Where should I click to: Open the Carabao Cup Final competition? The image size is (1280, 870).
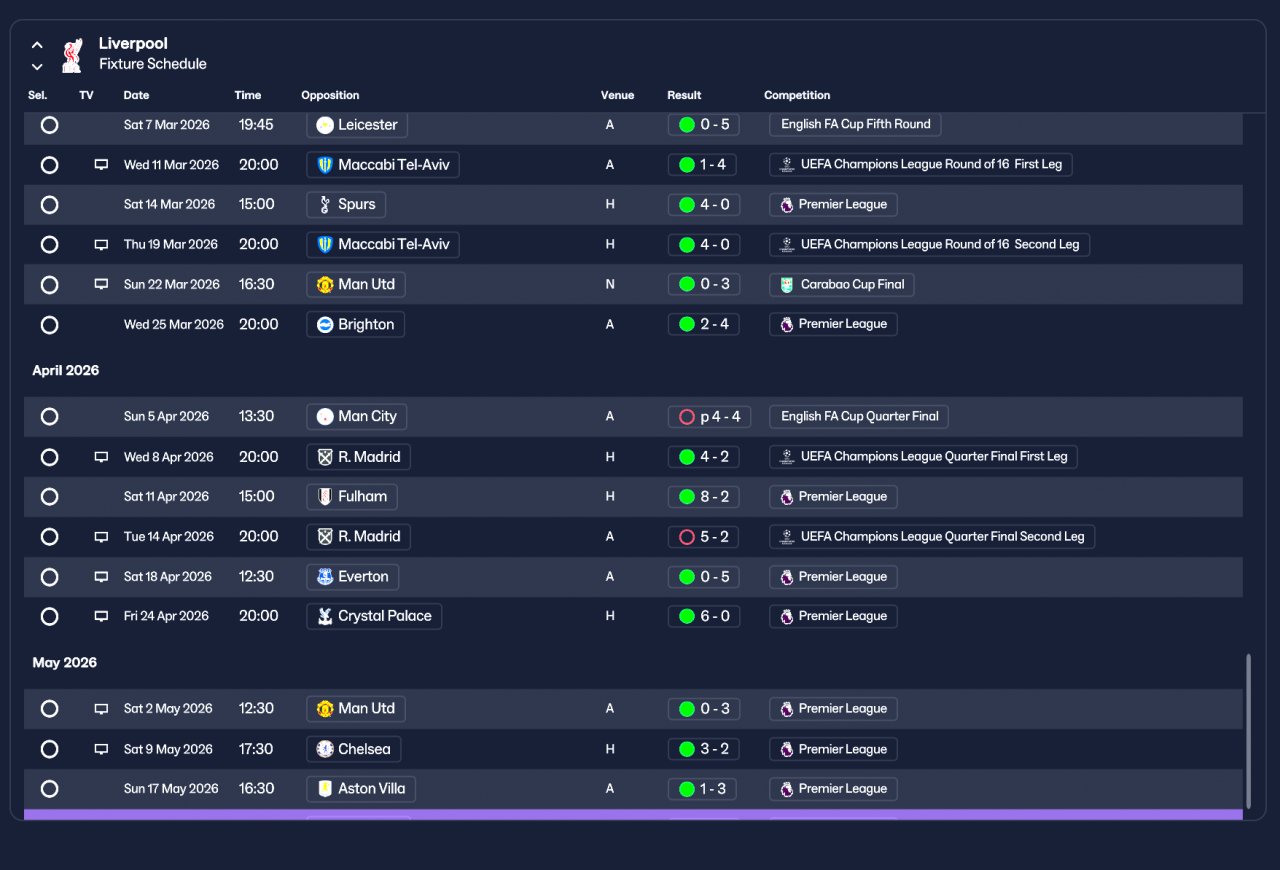[842, 285]
